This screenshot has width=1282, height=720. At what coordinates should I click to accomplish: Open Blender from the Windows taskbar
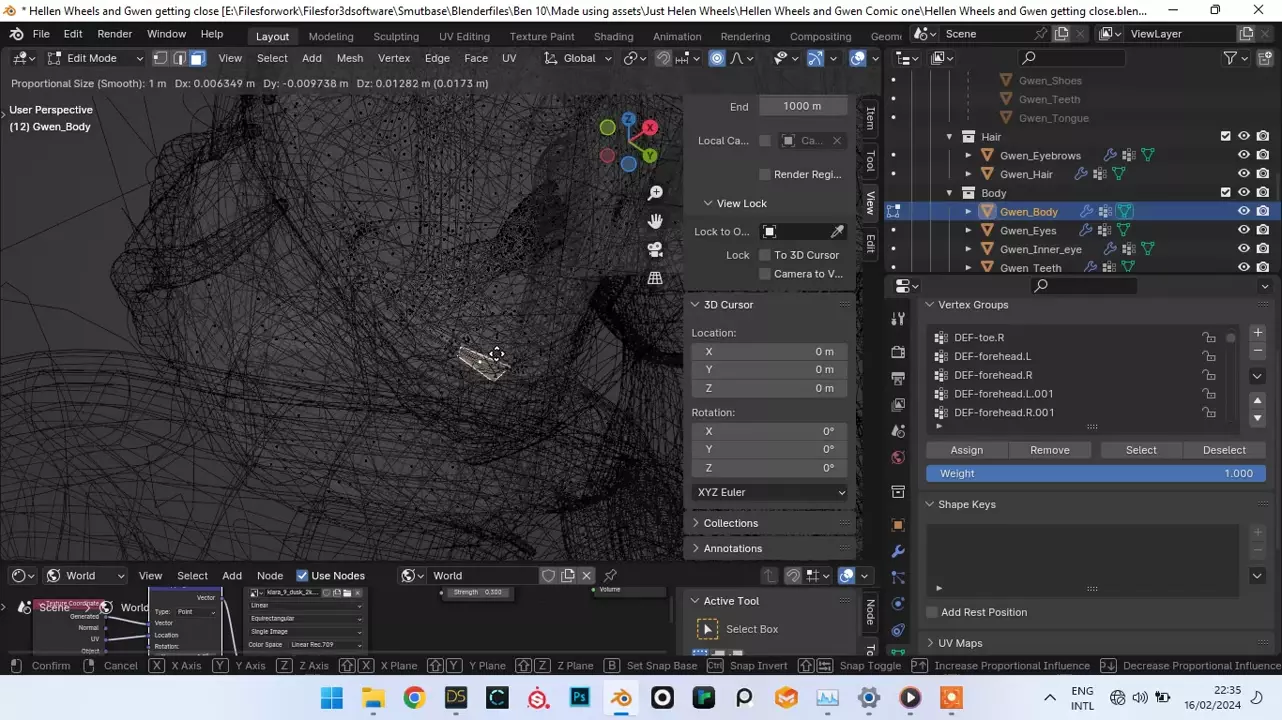point(621,698)
